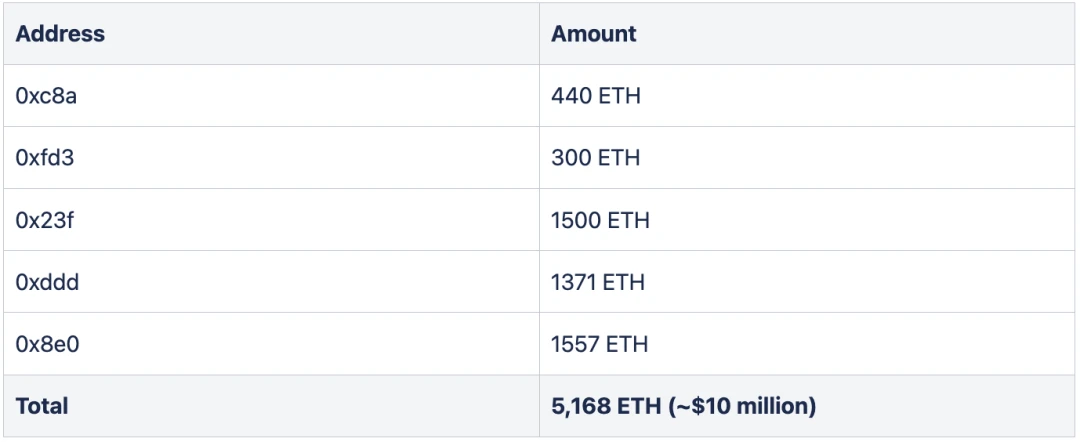Screen dimensions: 1080x442
Task: Click the ETH unit beside 440
Action: 619,96
